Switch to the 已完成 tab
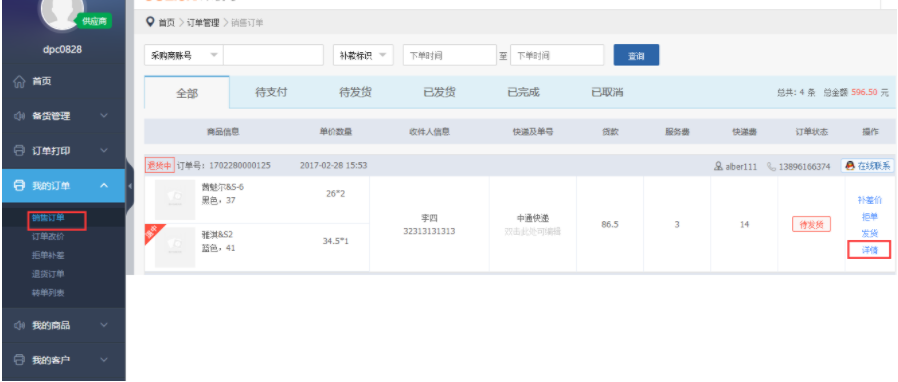The width and height of the screenshot is (898, 382). coord(523,92)
